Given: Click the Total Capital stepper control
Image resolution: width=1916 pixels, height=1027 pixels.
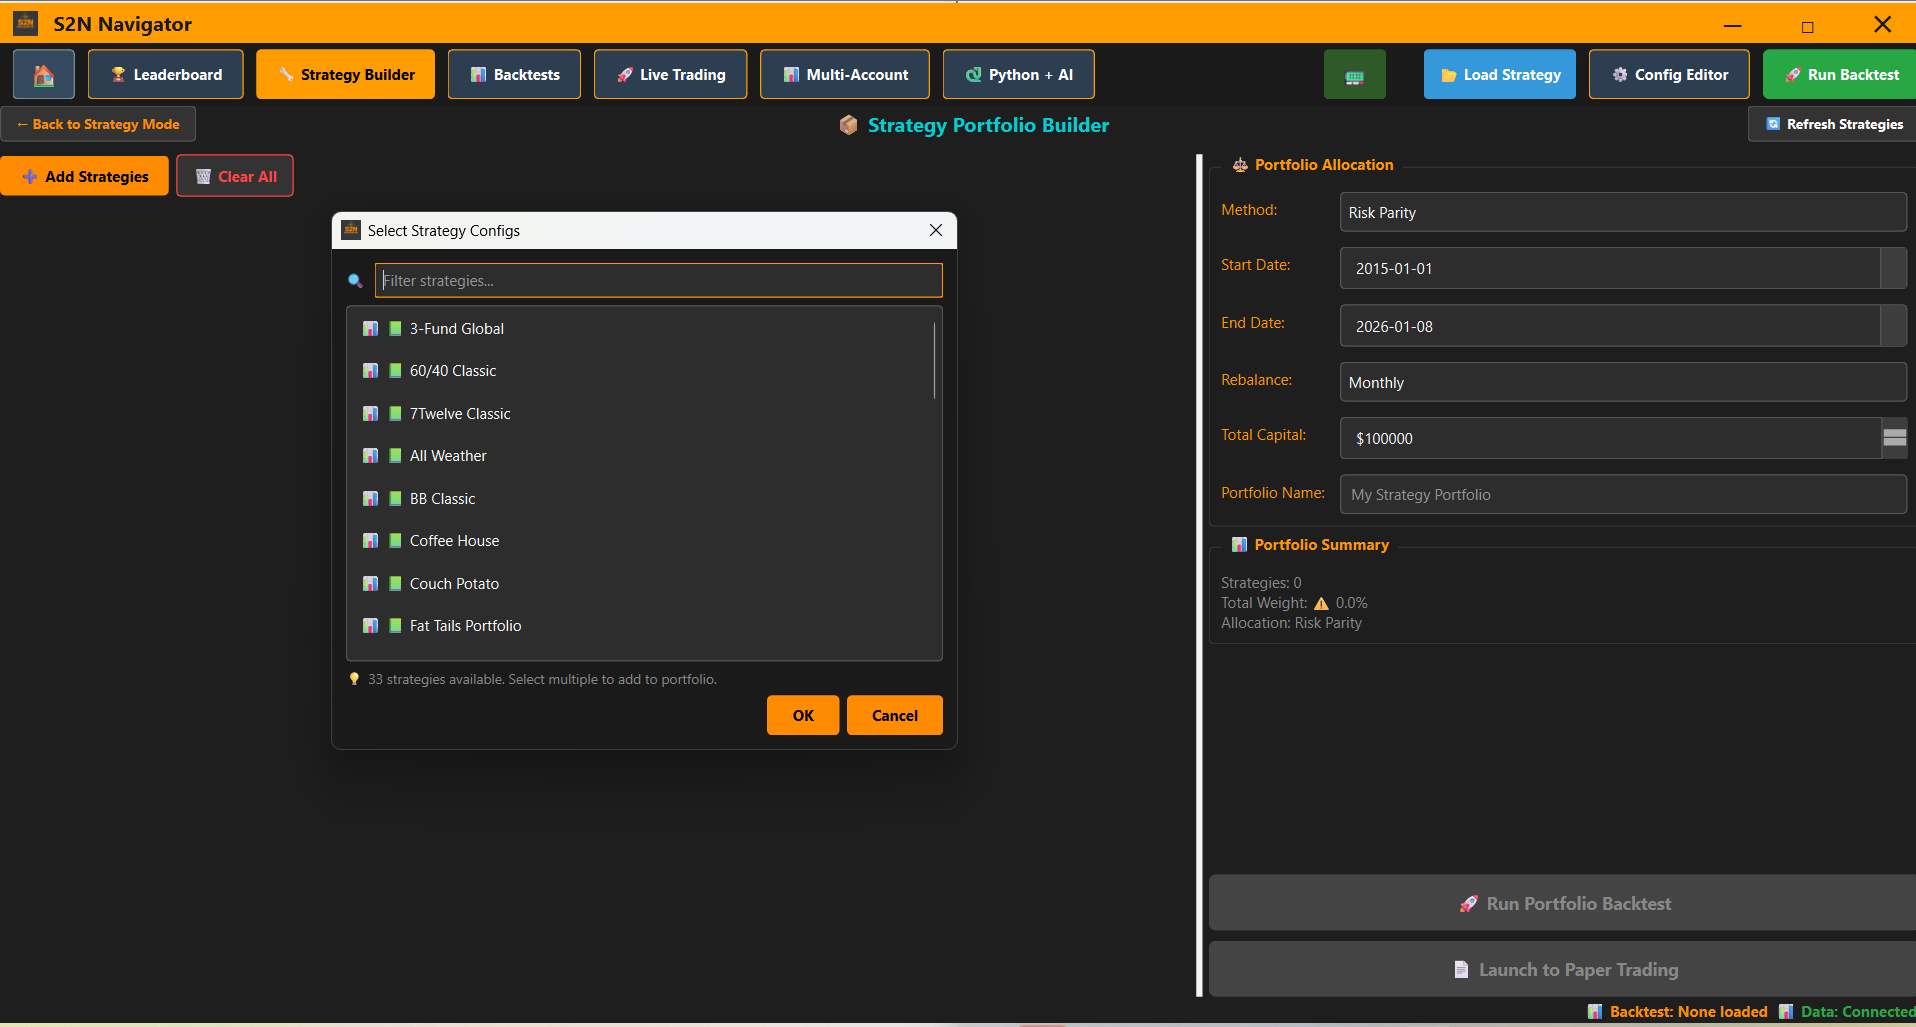Looking at the screenshot, I should tap(1895, 438).
